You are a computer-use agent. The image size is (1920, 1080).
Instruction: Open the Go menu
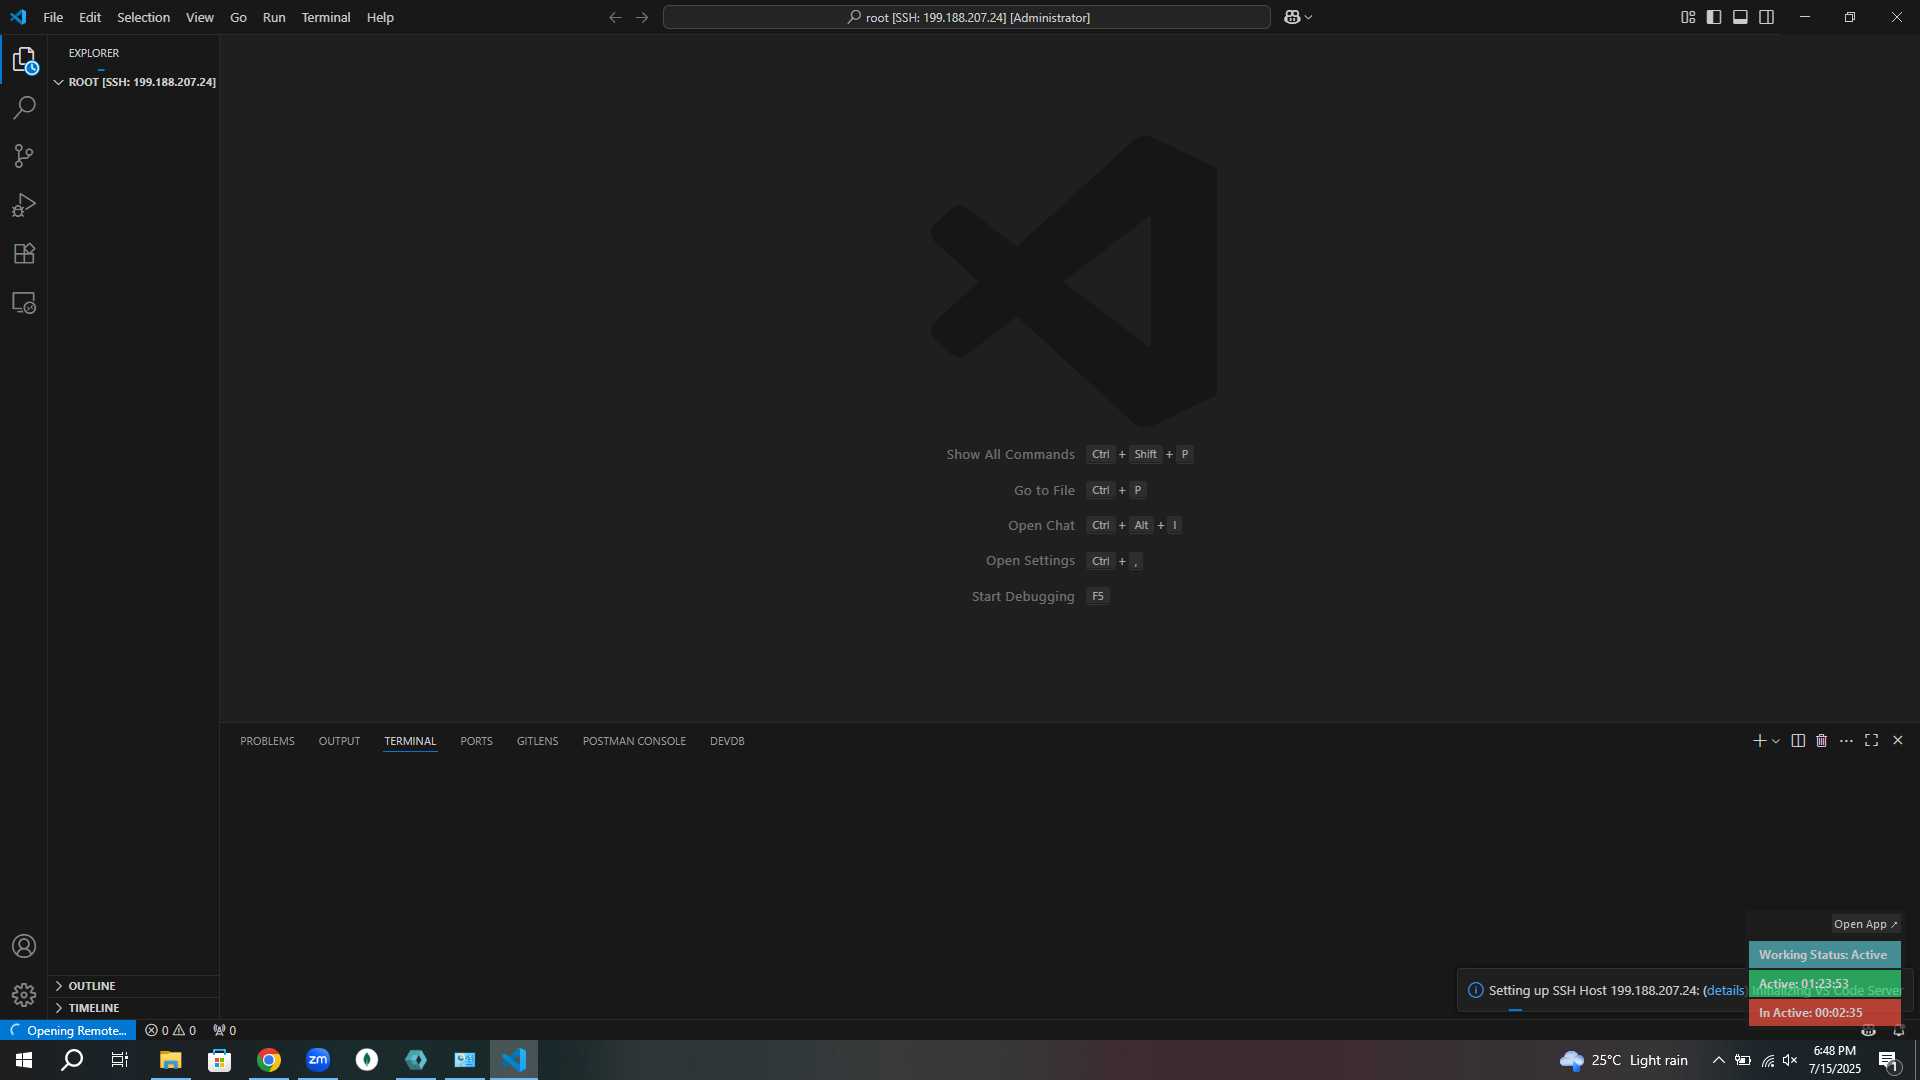(x=238, y=17)
